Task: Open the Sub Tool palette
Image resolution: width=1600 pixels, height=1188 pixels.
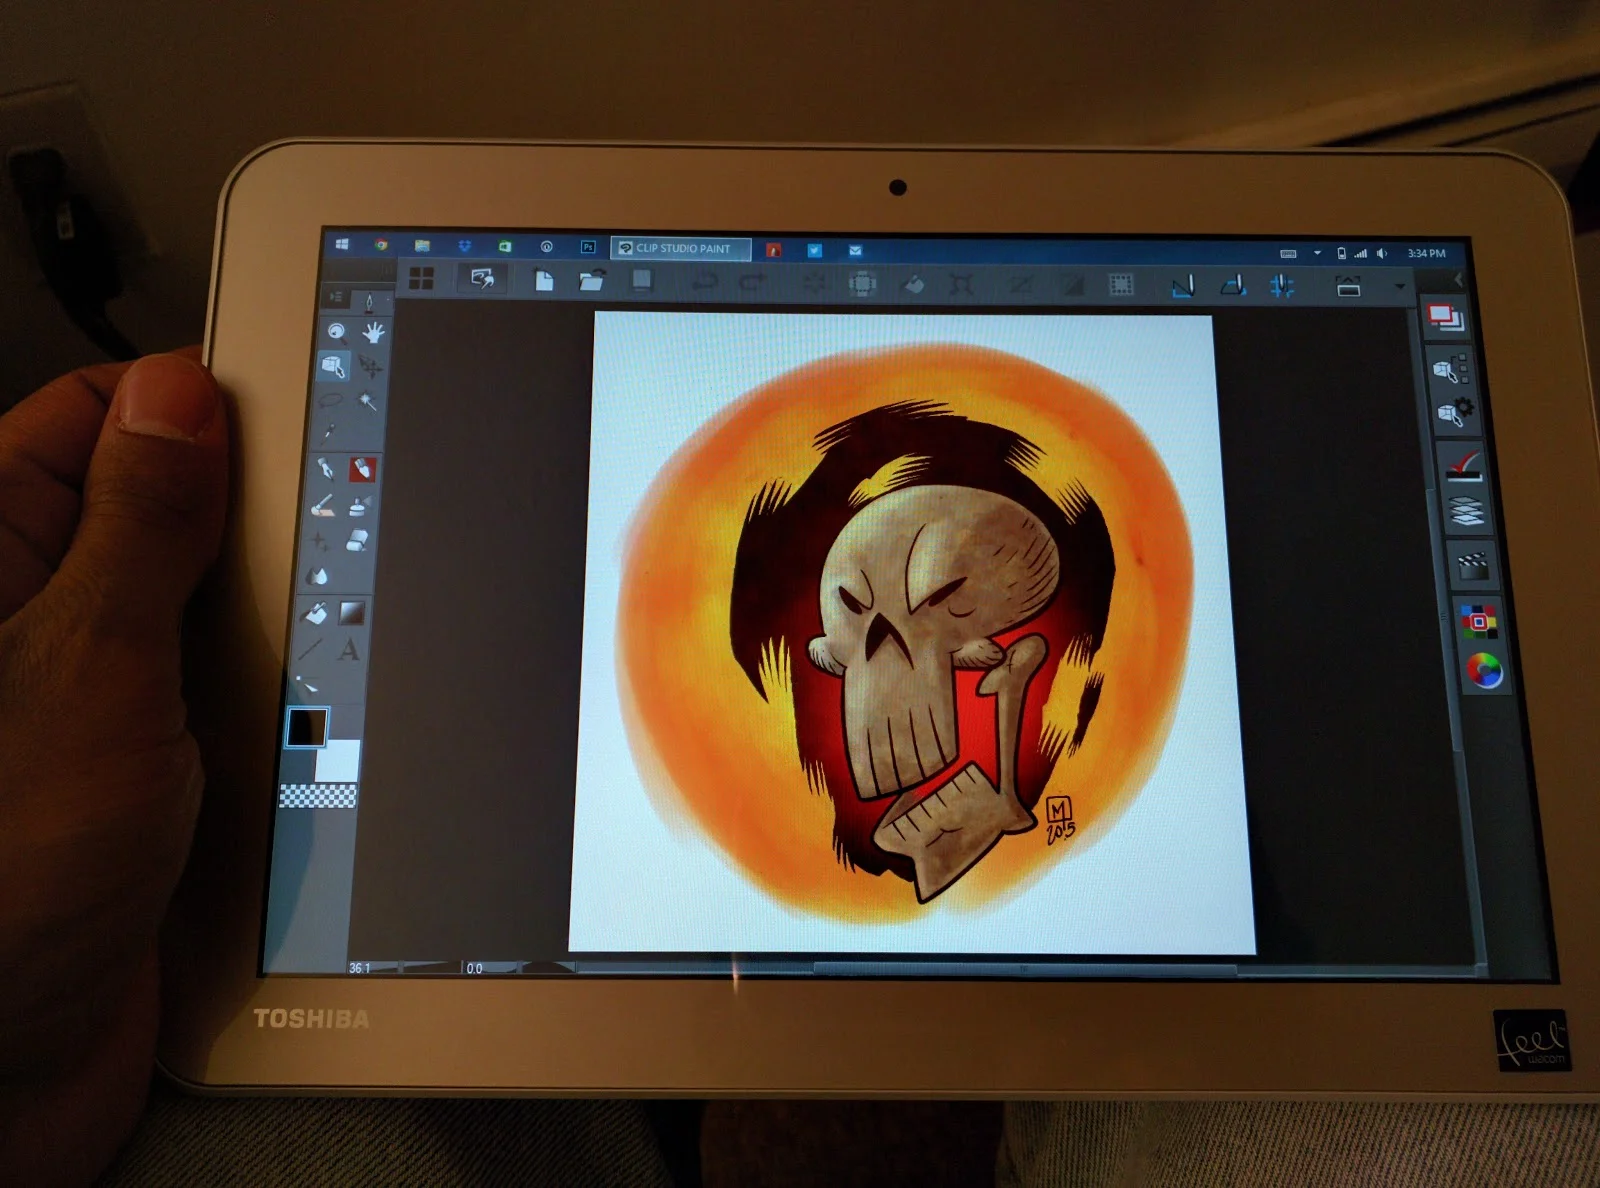Action: click(1449, 369)
